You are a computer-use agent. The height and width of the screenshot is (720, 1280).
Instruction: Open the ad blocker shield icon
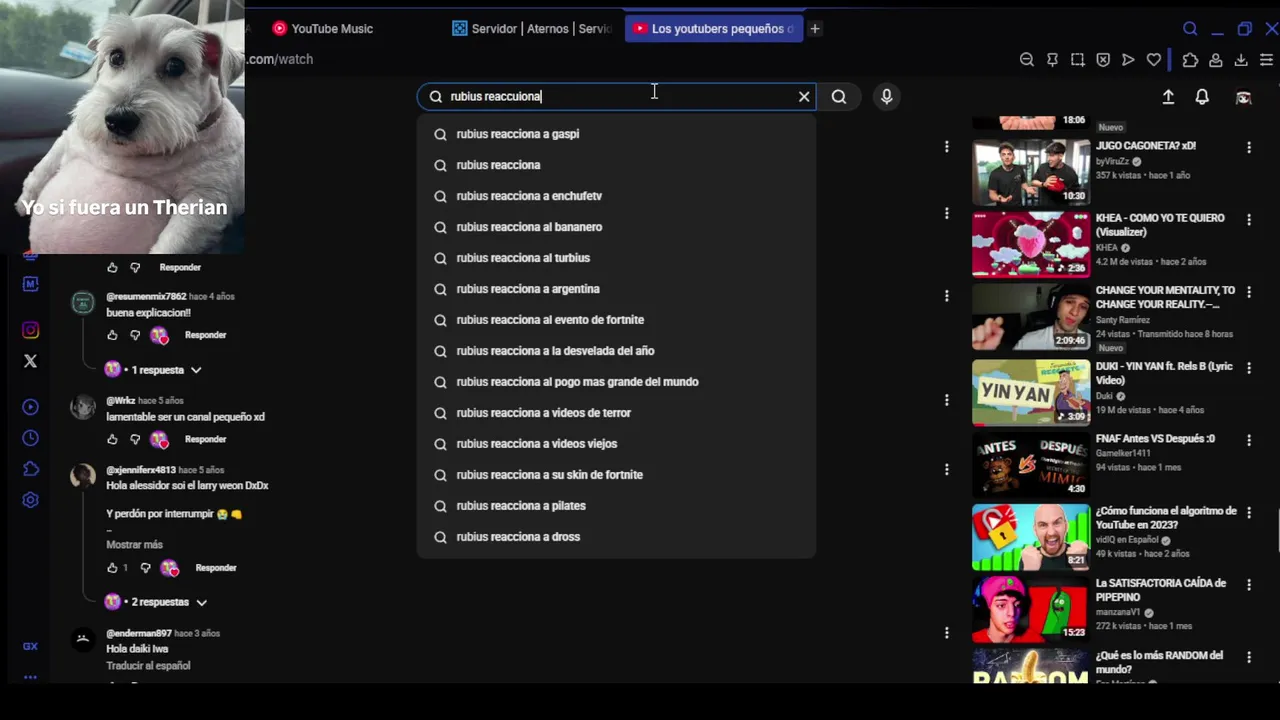(x=1103, y=60)
